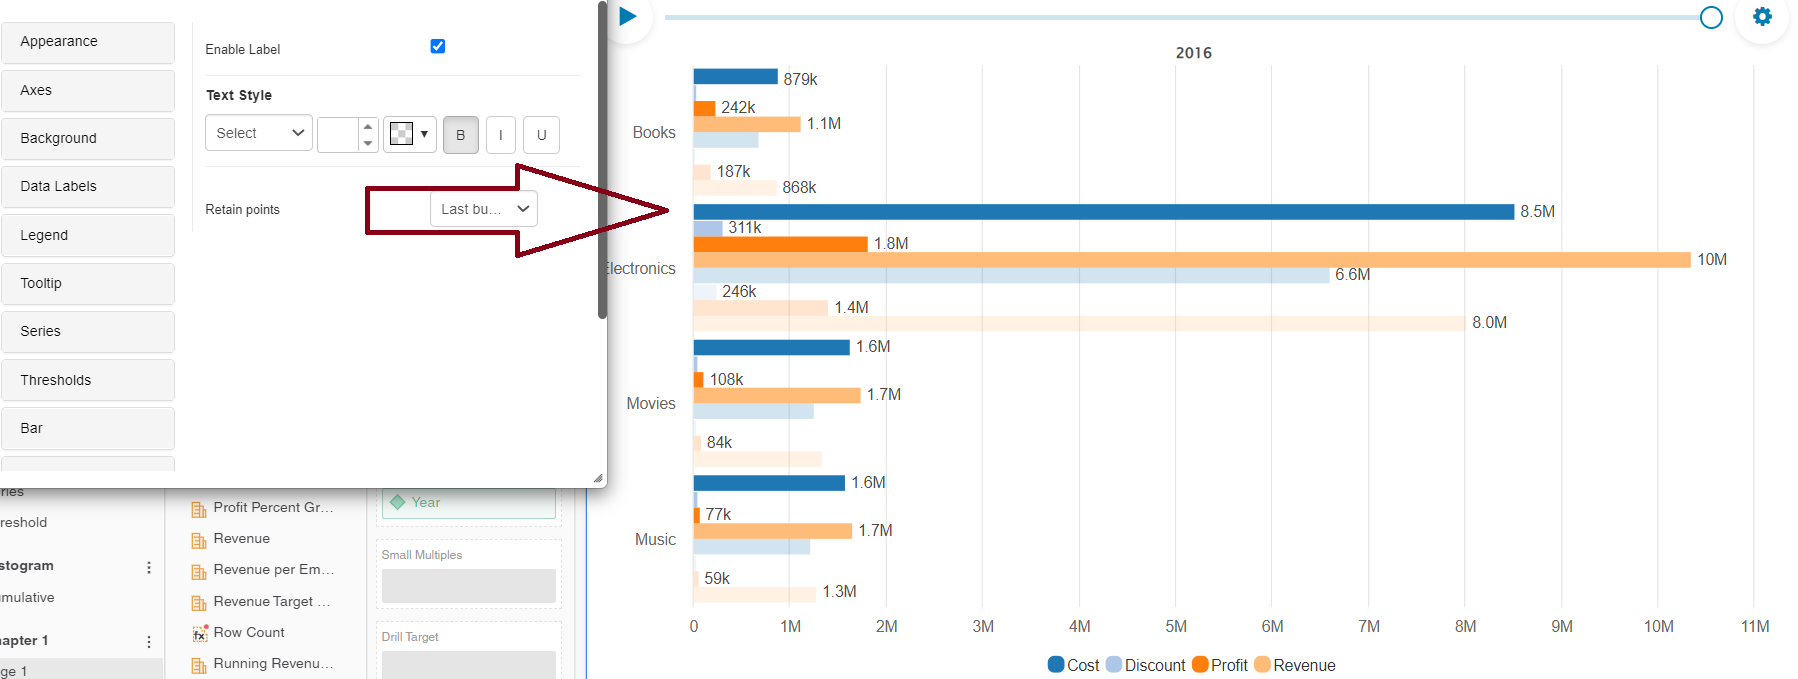Viewport: 1798px width, 679px height.
Task: Click the Year field pill
Action: (x=468, y=503)
